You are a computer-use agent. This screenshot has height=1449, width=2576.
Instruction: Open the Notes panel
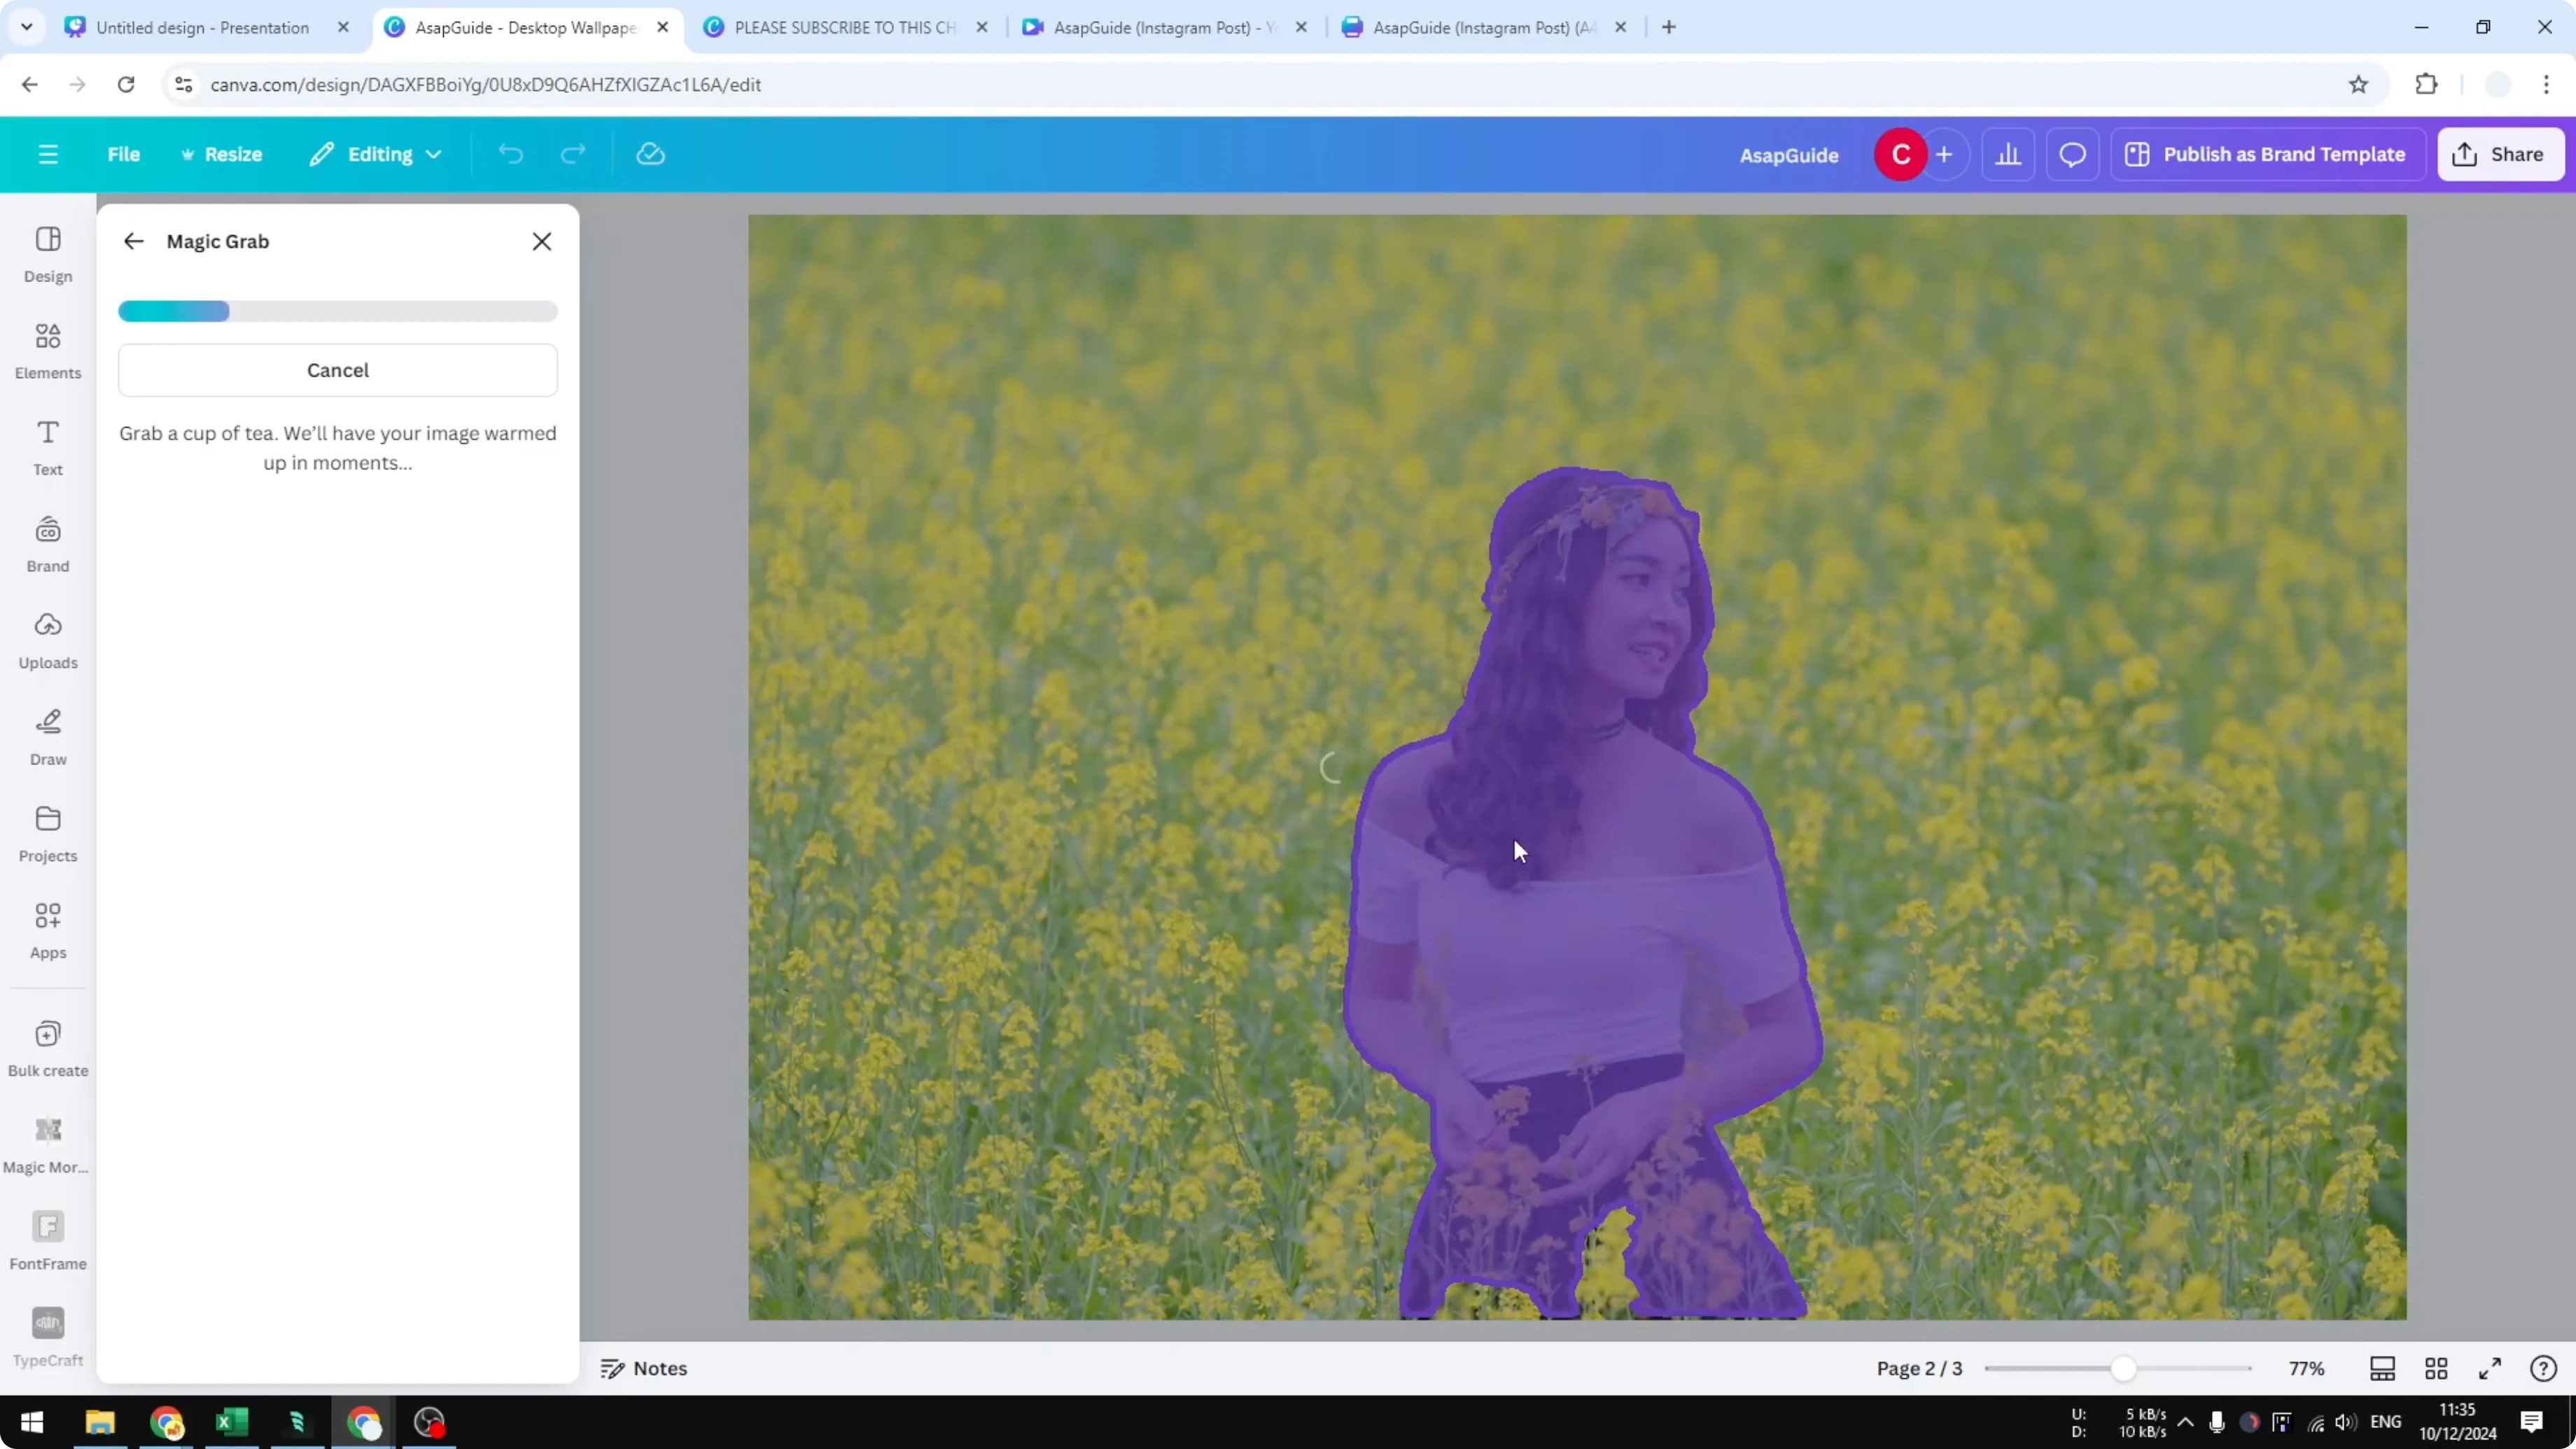click(644, 1368)
